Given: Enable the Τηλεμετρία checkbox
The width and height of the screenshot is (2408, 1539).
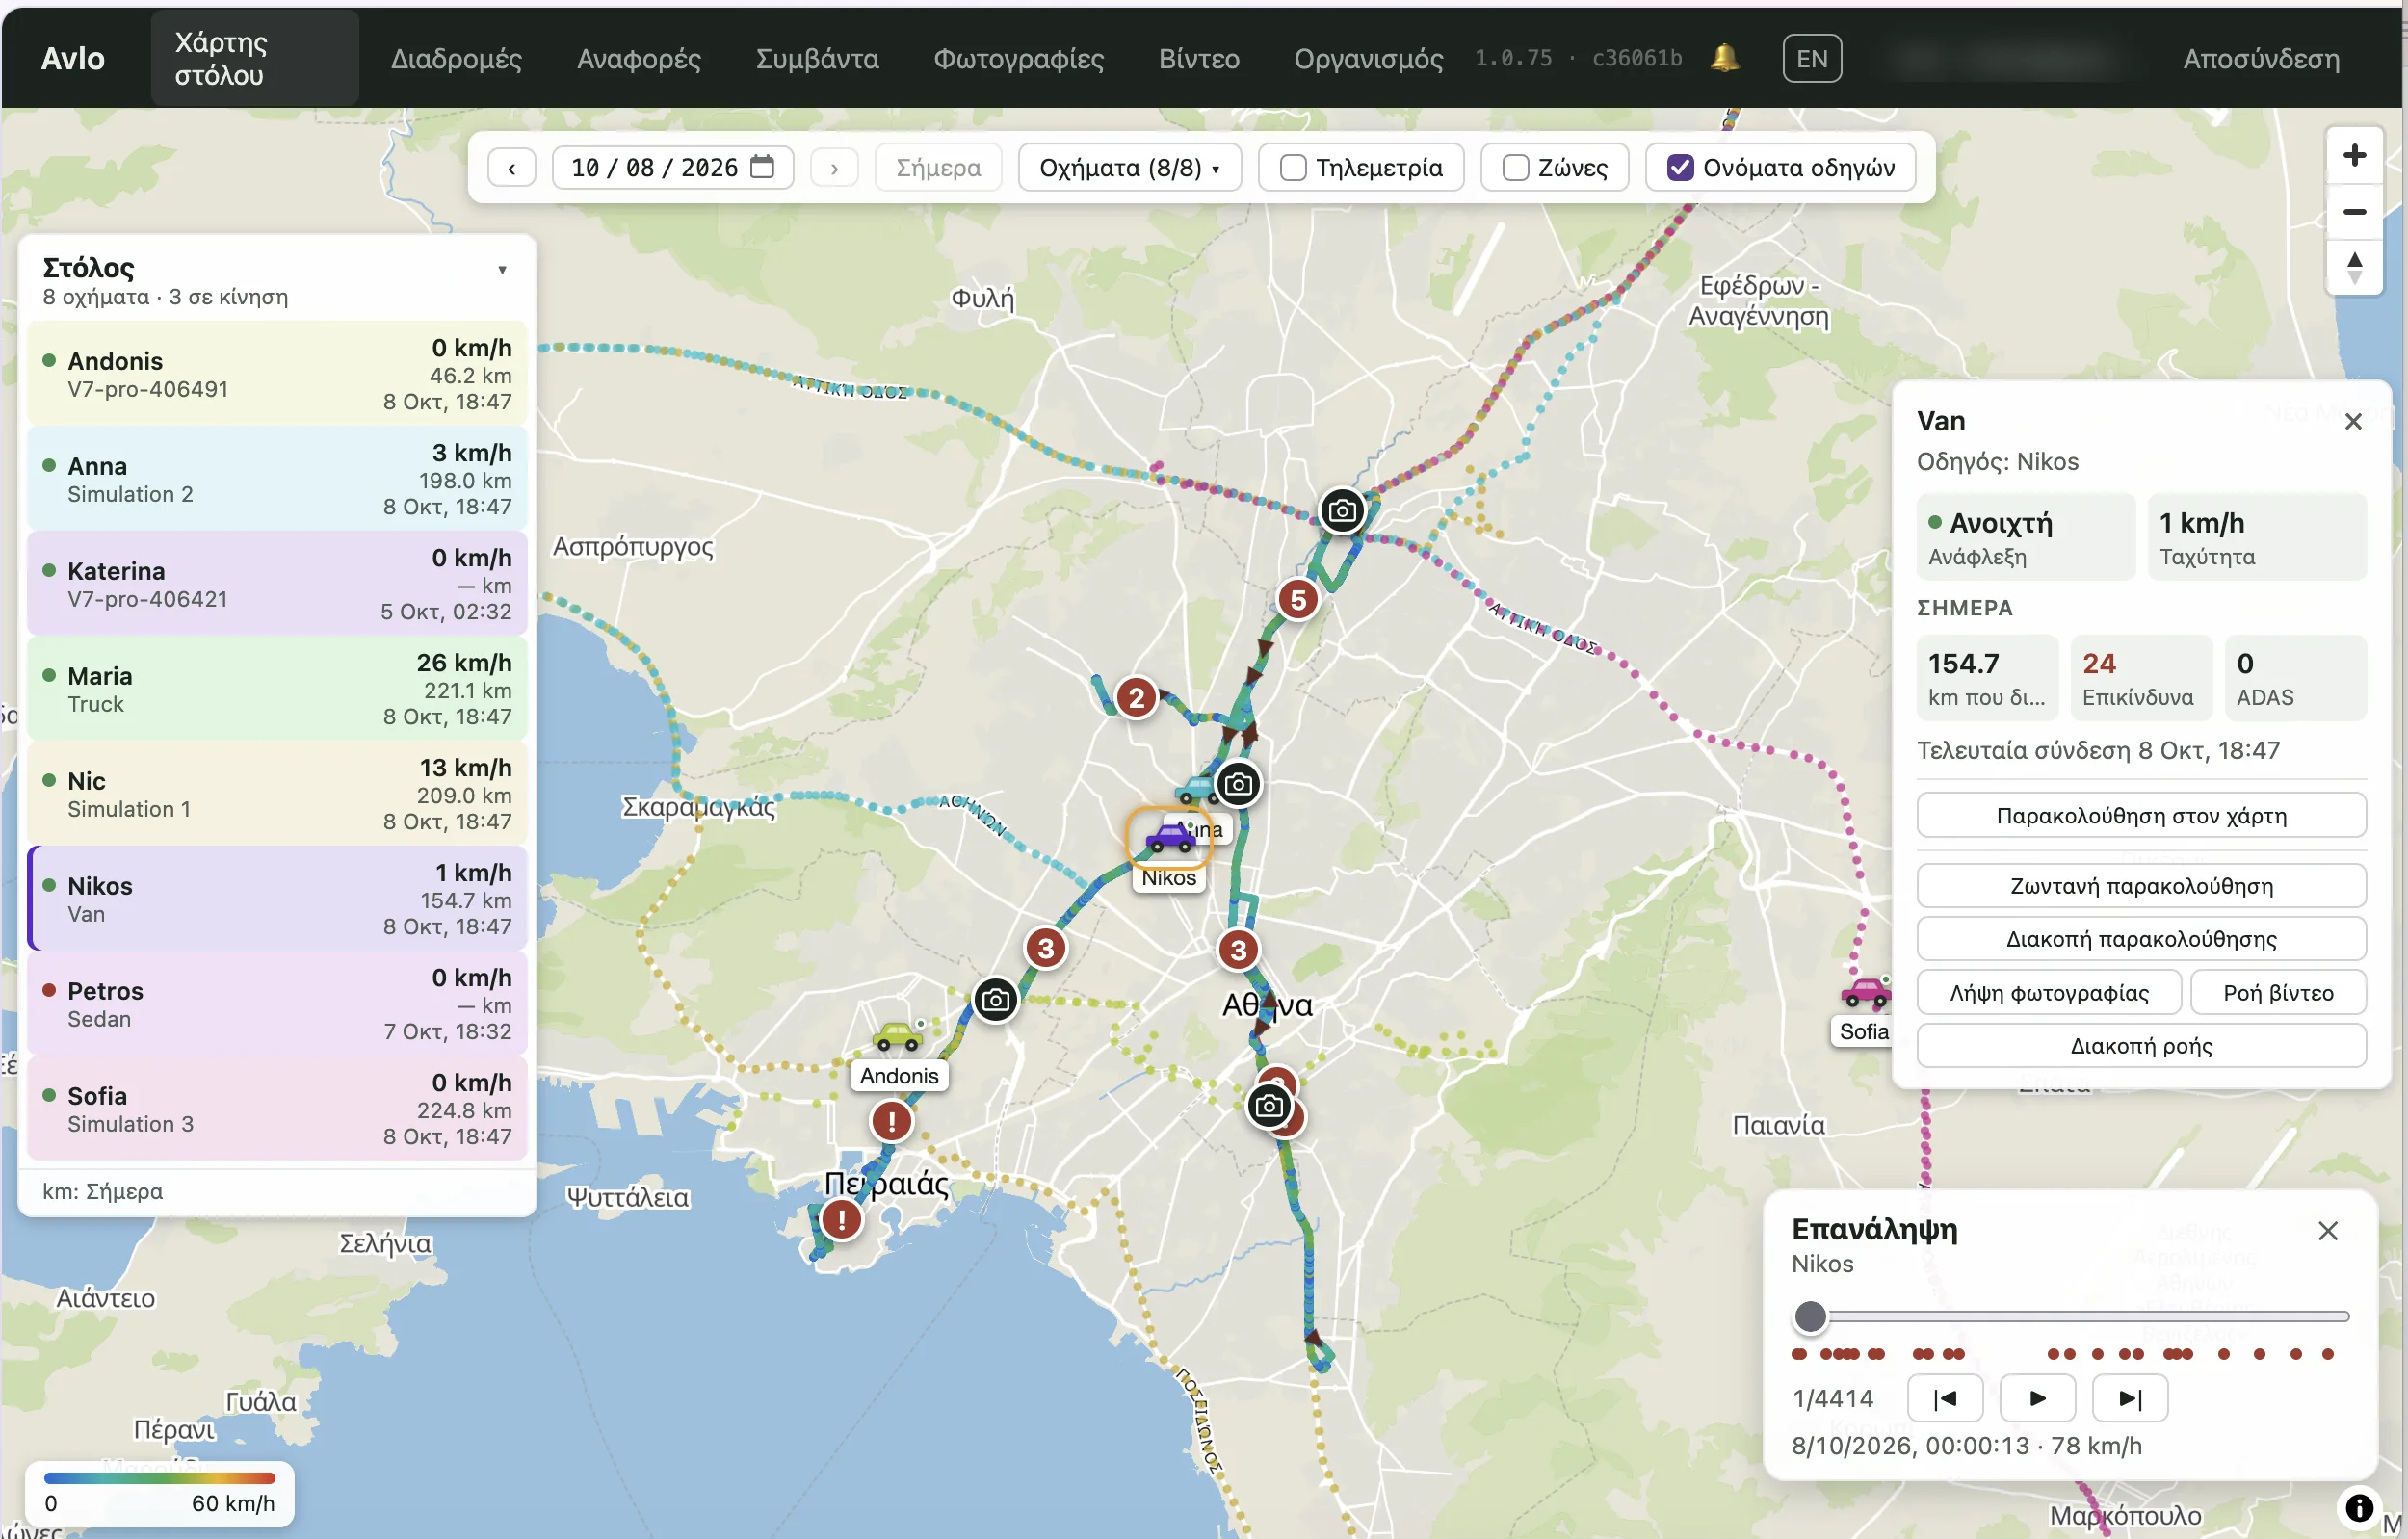Looking at the screenshot, I should click(1293, 168).
